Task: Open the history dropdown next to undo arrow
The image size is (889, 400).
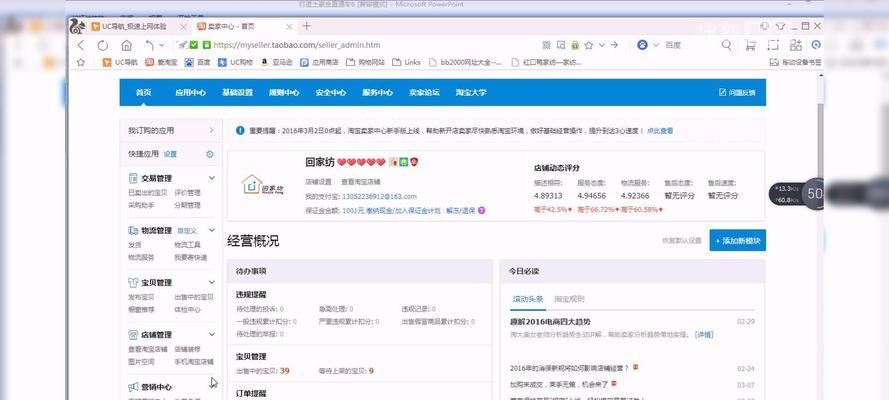Action: tap(162, 45)
